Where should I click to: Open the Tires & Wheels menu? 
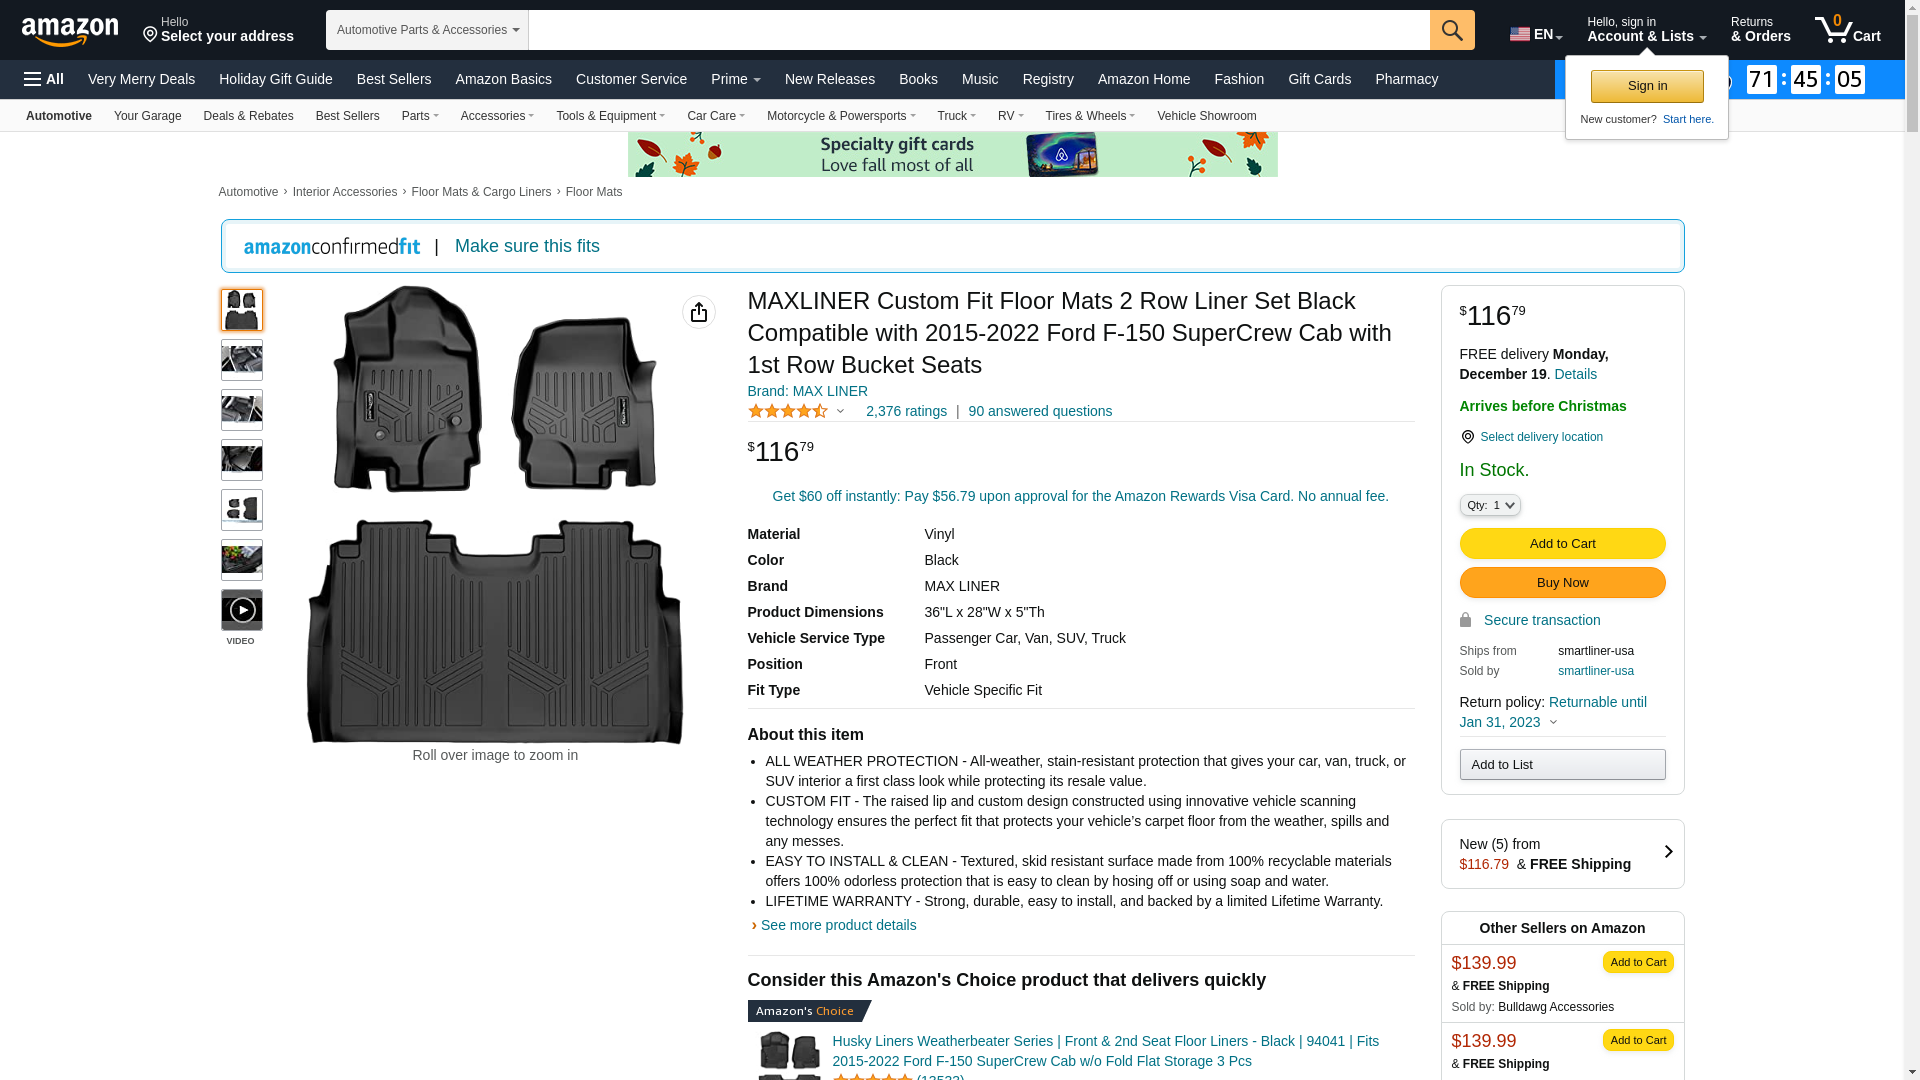tap(1089, 116)
